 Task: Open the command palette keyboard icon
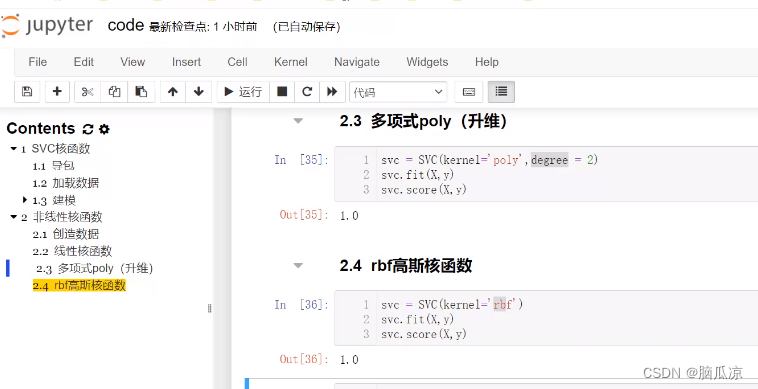pyautogui.click(x=468, y=92)
